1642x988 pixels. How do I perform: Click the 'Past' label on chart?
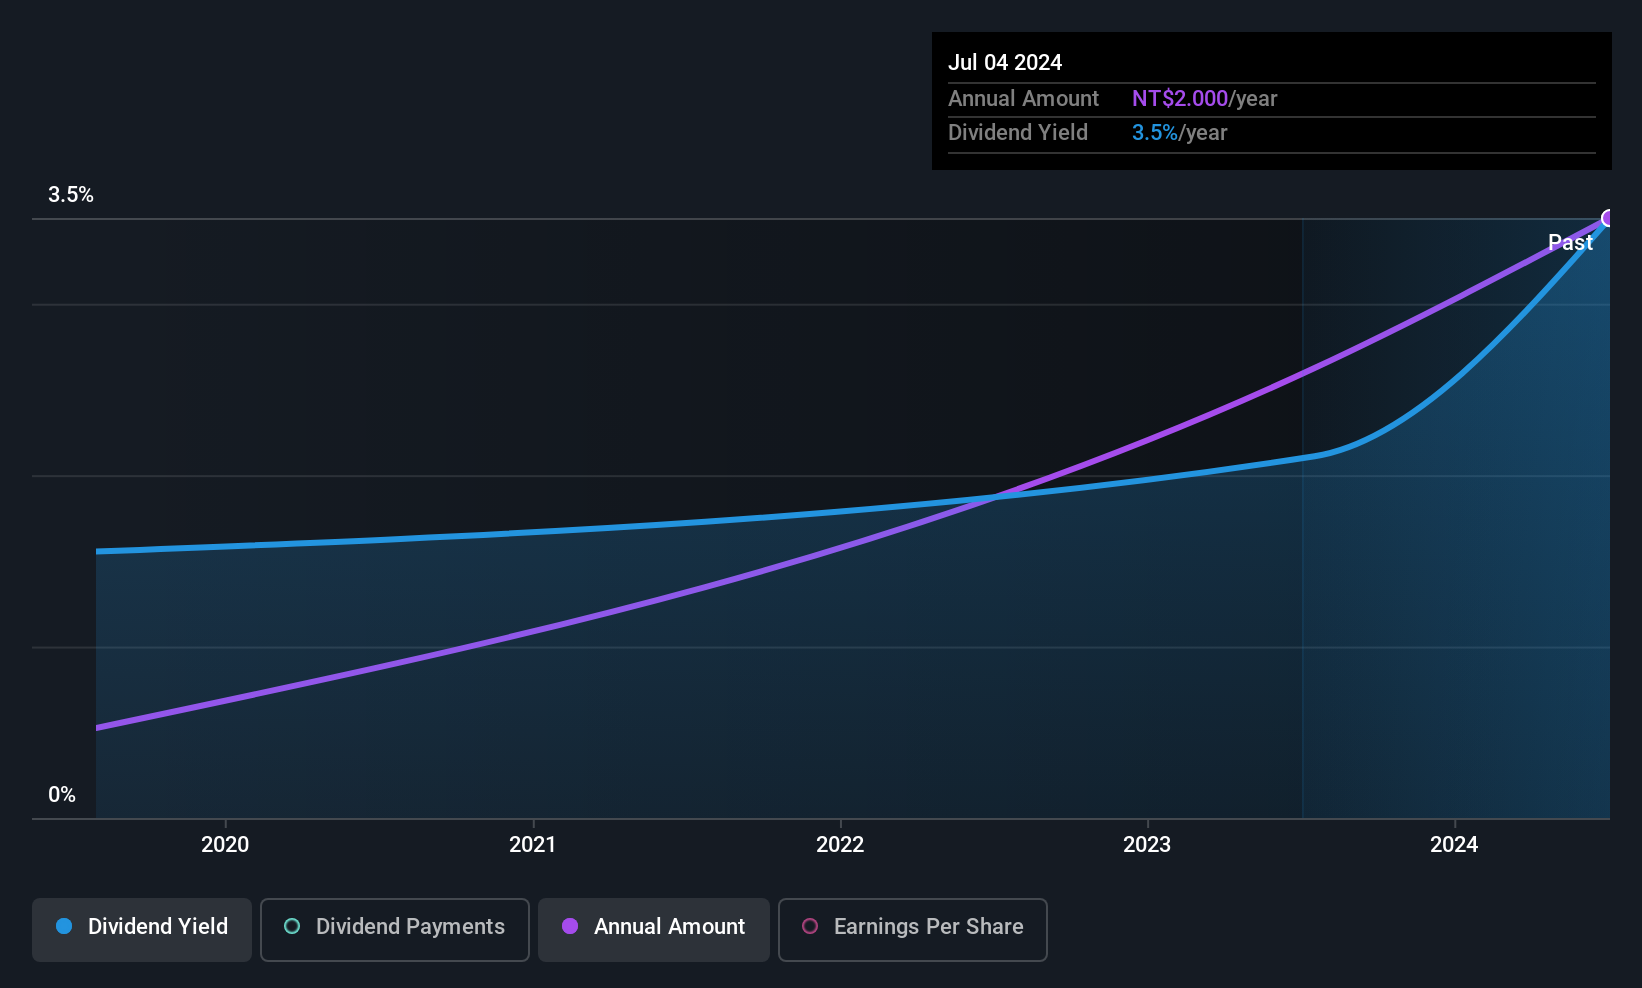(1570, 243)
